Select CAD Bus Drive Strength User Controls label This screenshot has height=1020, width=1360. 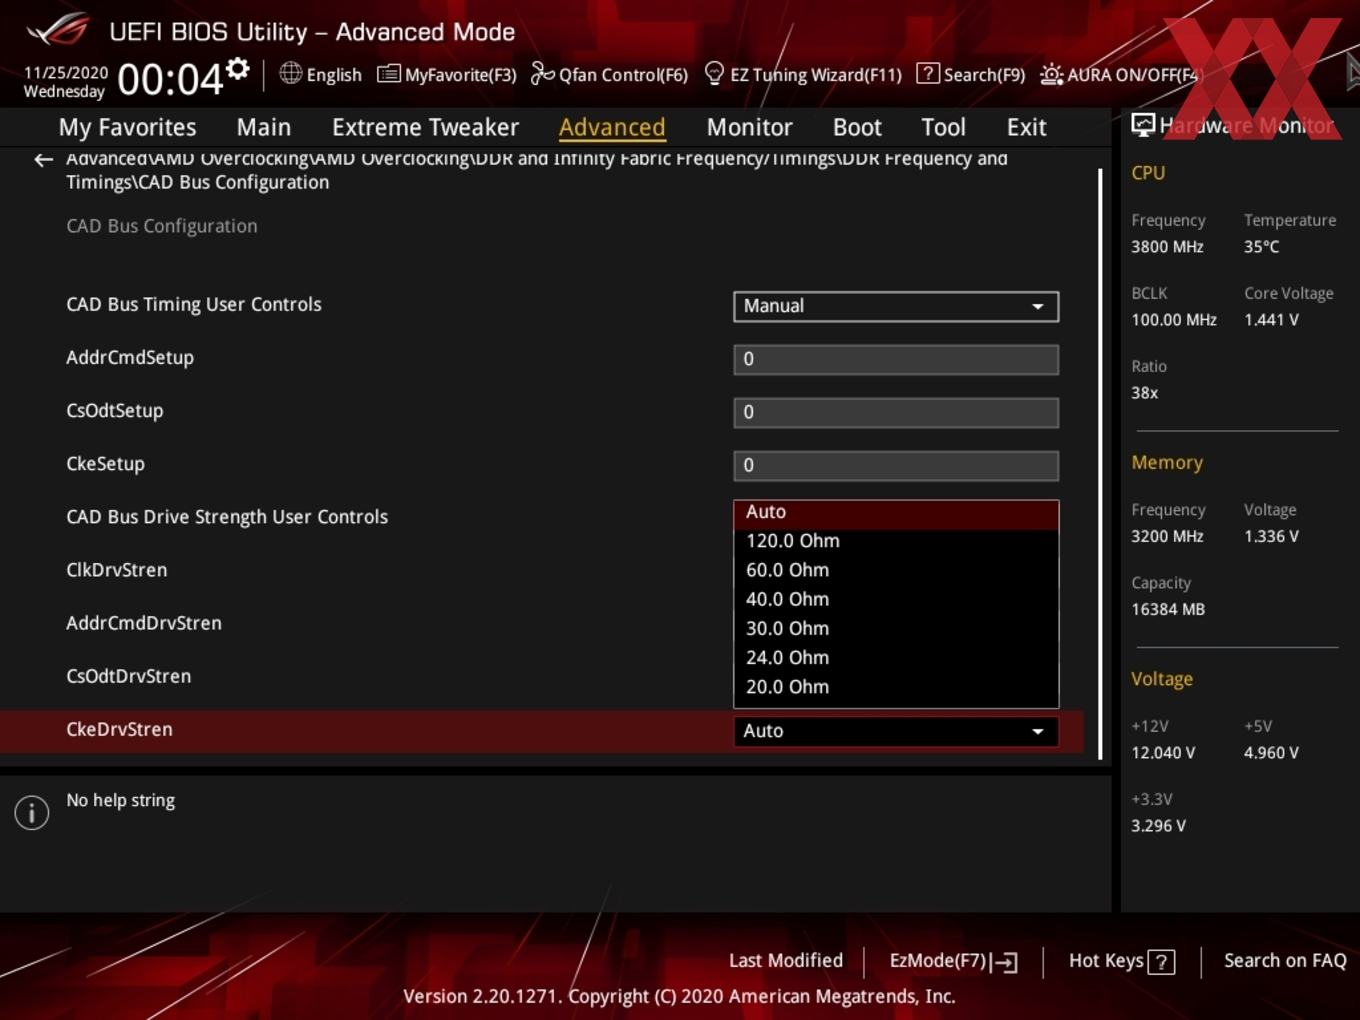(x=227, y=517)
